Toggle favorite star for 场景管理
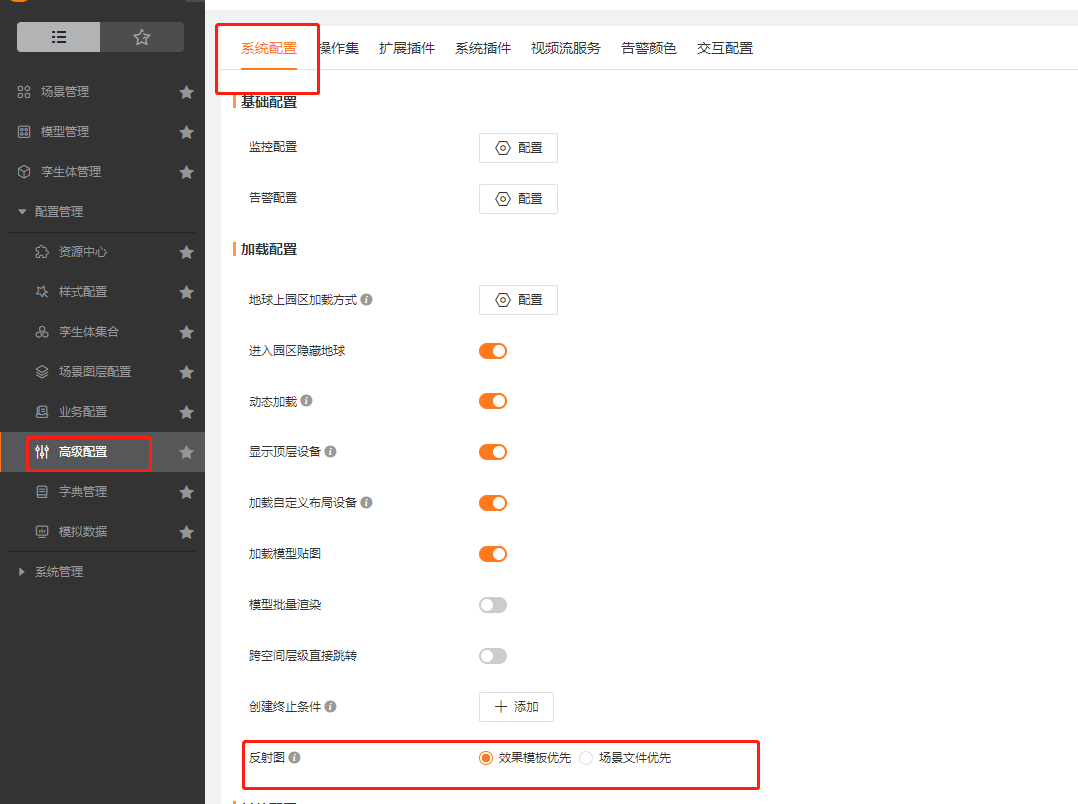Screen dimensions: 1078x804 pyautogui.click(x=186, y=92)
